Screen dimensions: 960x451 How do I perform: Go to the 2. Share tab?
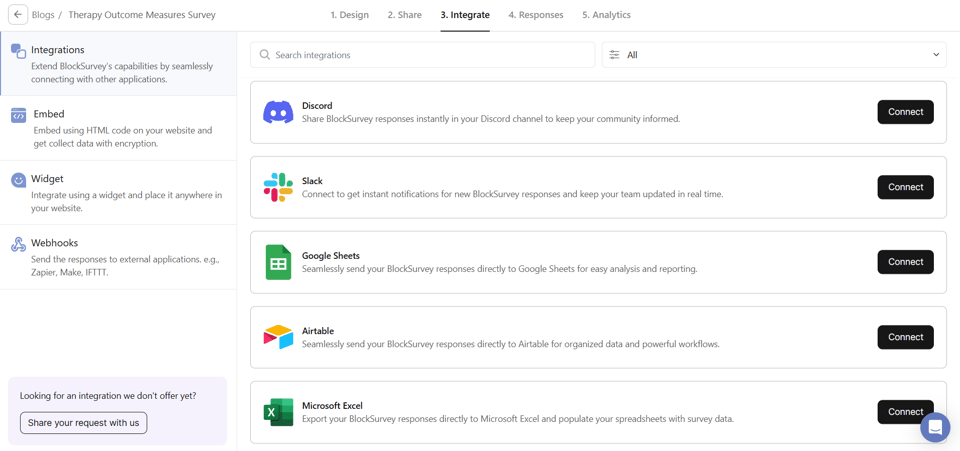(405, 15)
